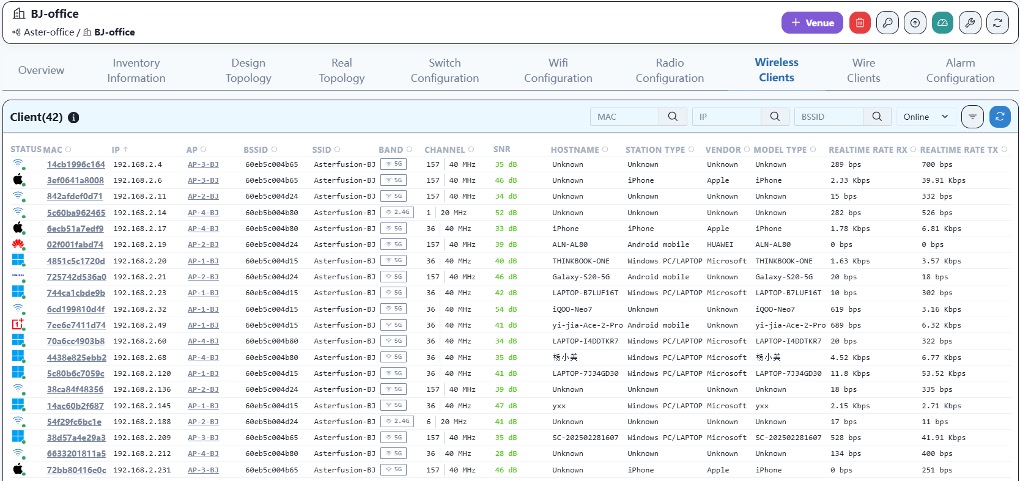This screenshot has width=1020, height=482.
Task: Click the Windows icon for 192.168.2.20
Action: click(18, 261)
